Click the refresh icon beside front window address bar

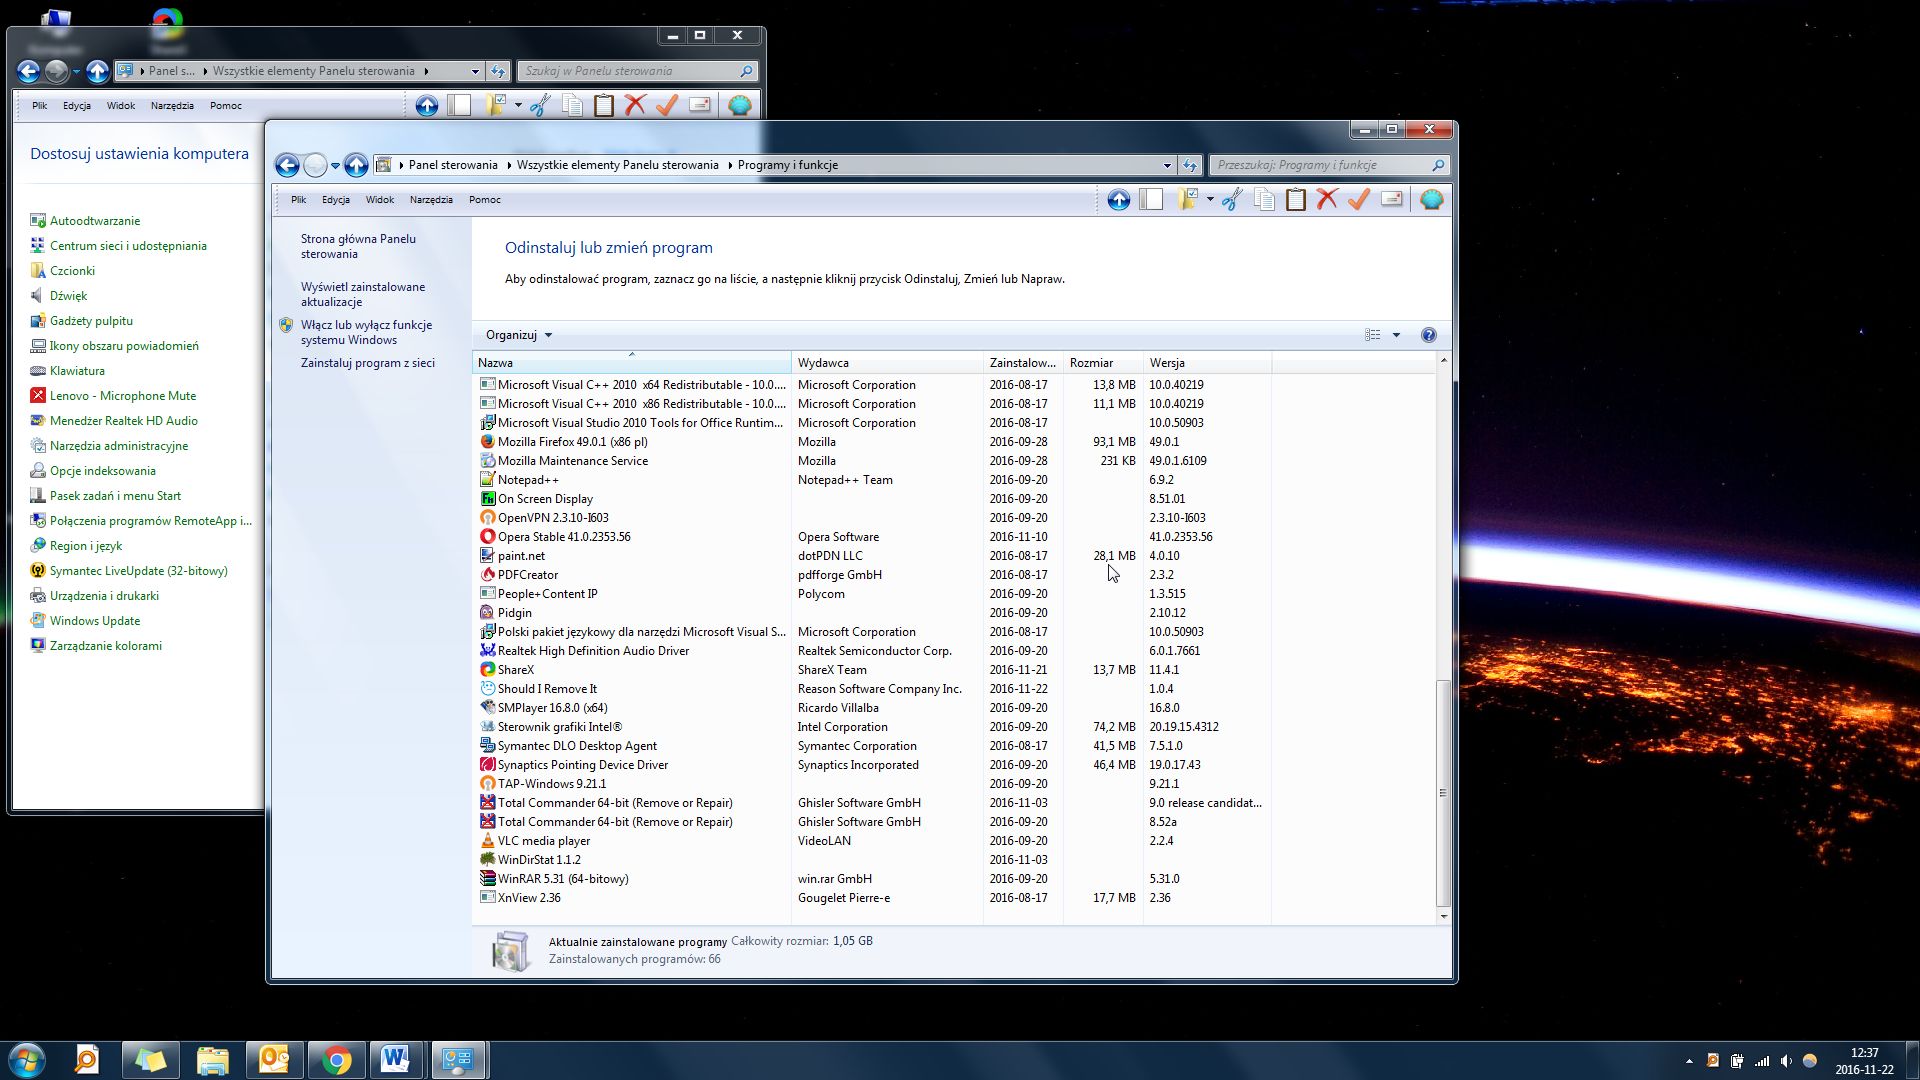coord(1190,166)
